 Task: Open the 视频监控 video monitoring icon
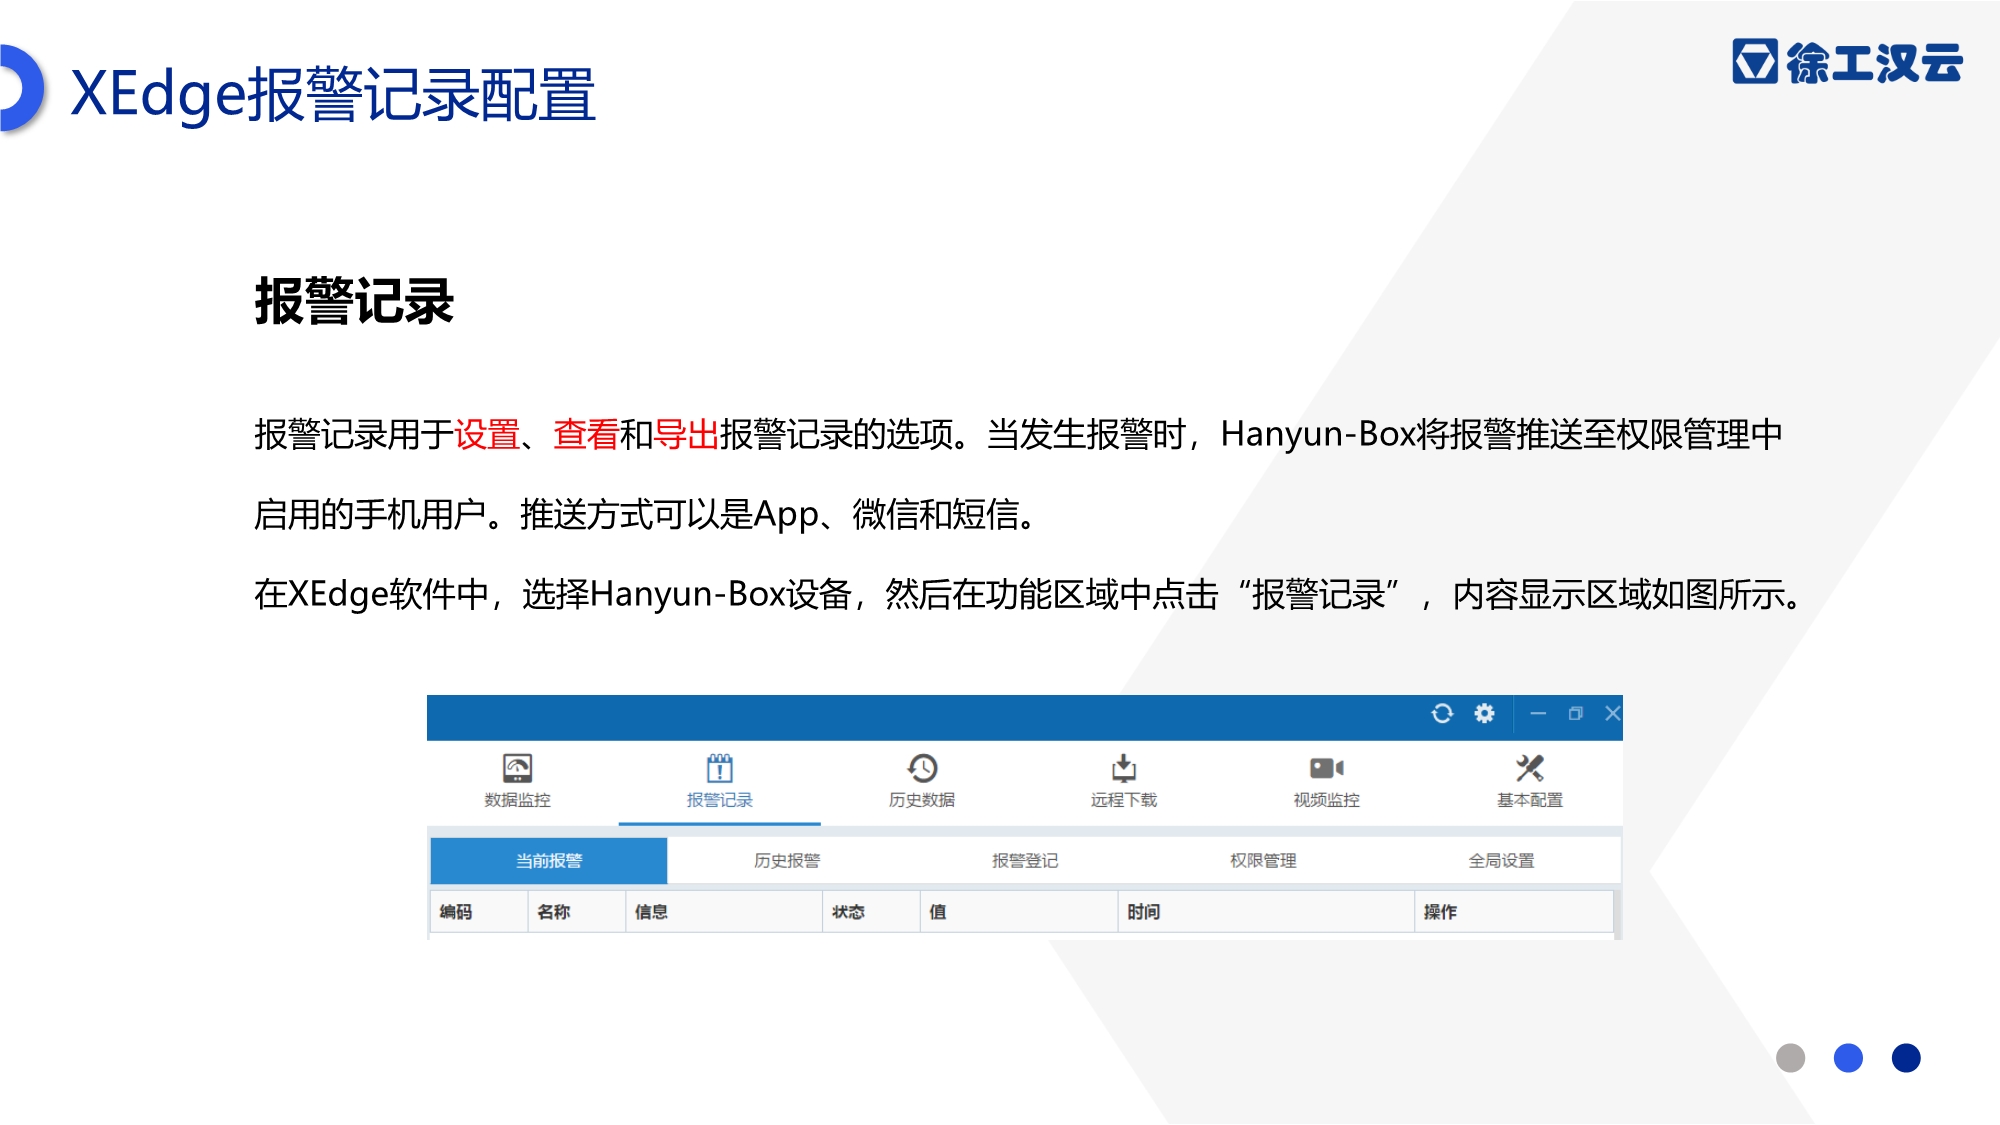click(1326, 769)
